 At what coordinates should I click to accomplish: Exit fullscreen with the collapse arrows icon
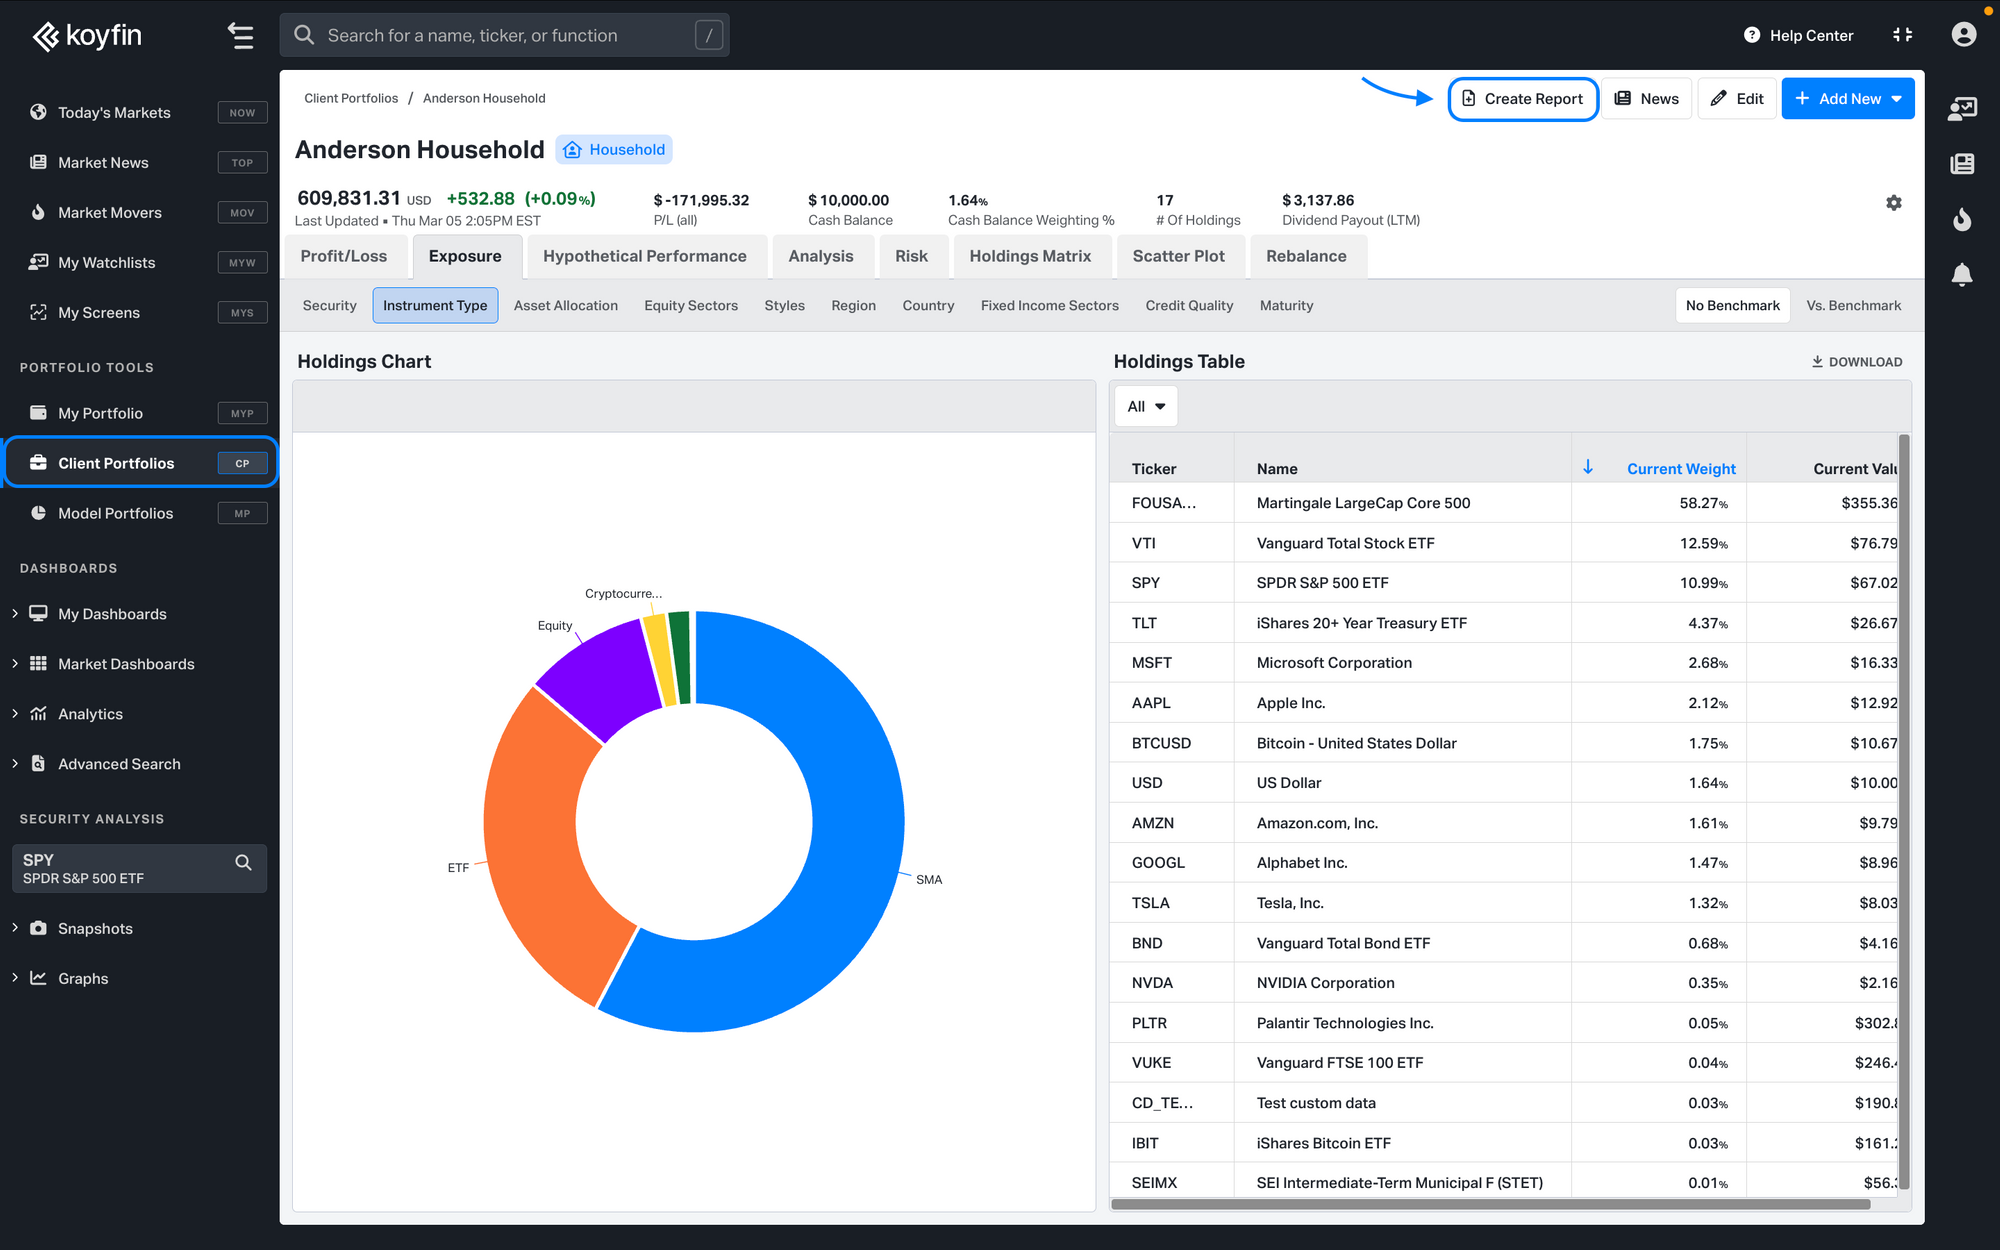pos(1902,35)
